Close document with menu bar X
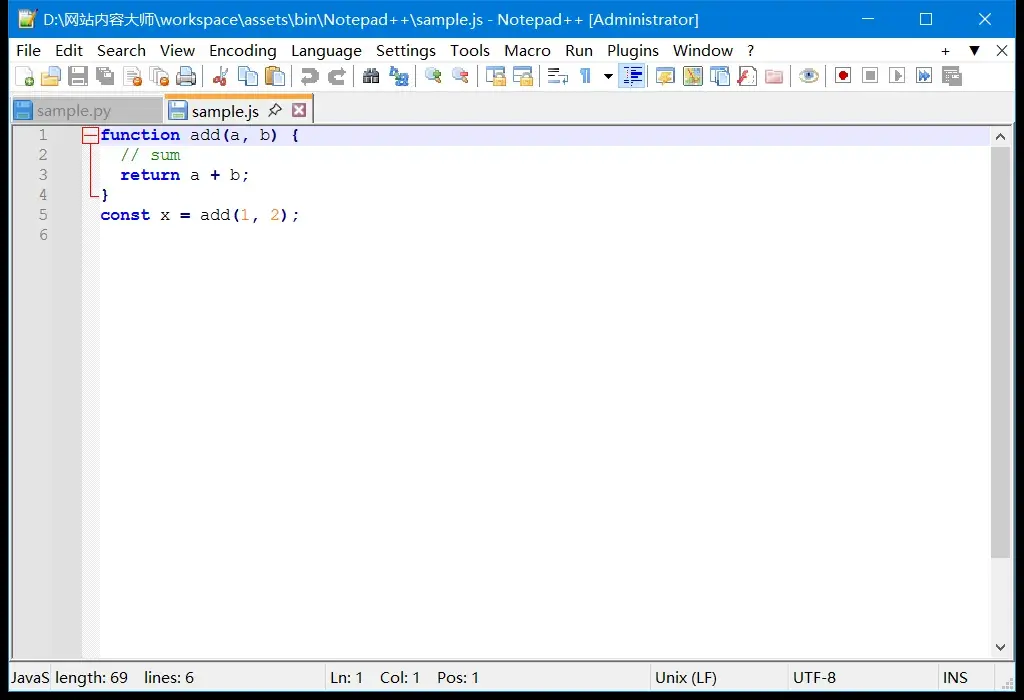This screenshot has height=700, width=1024. [x=1002, y=51]
